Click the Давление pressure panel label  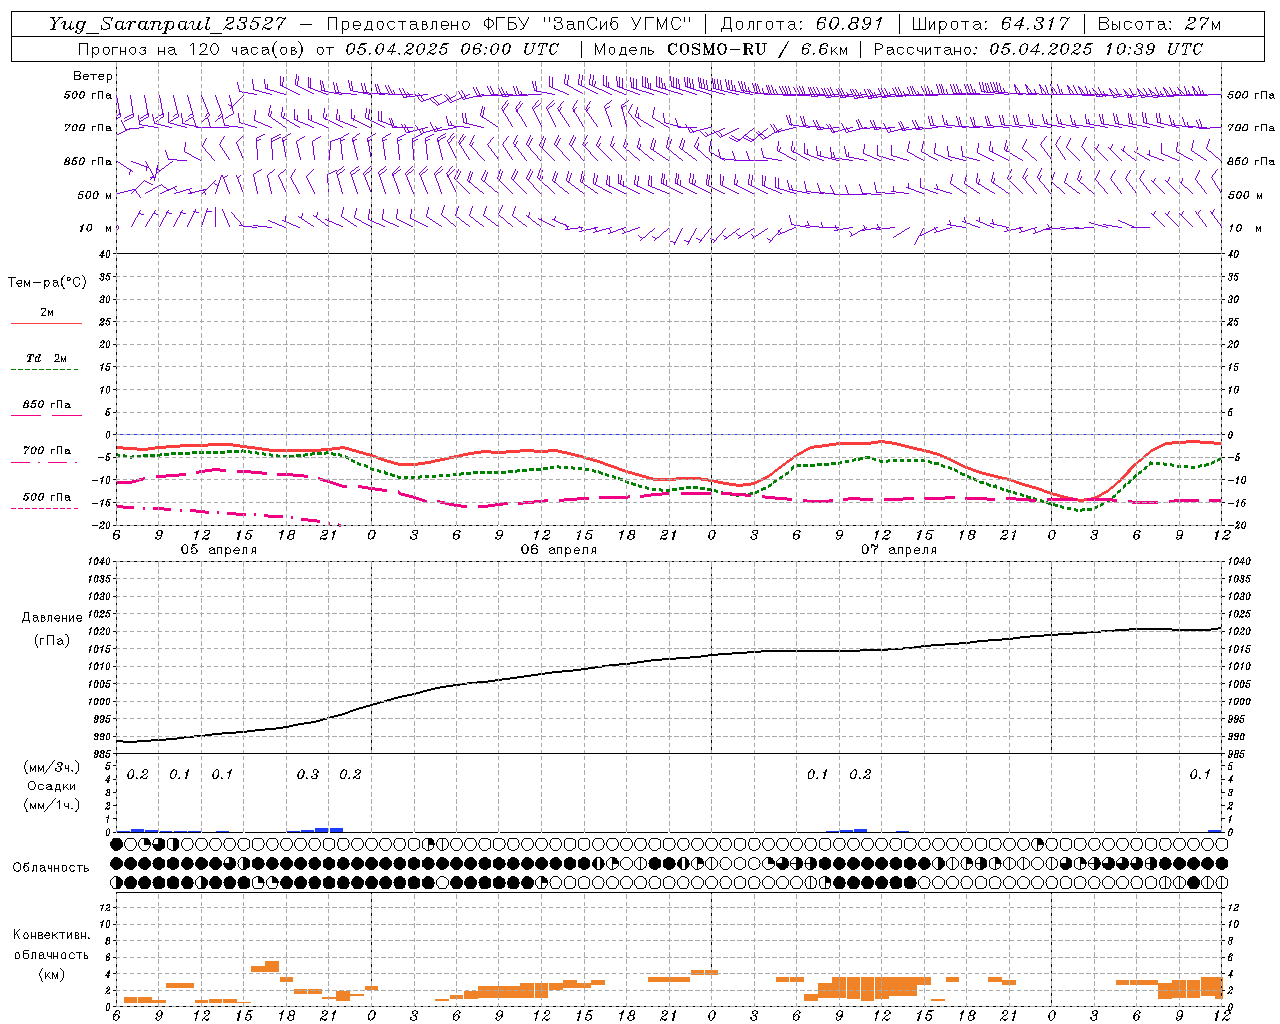pyautogui.click(x=52, y=618)
